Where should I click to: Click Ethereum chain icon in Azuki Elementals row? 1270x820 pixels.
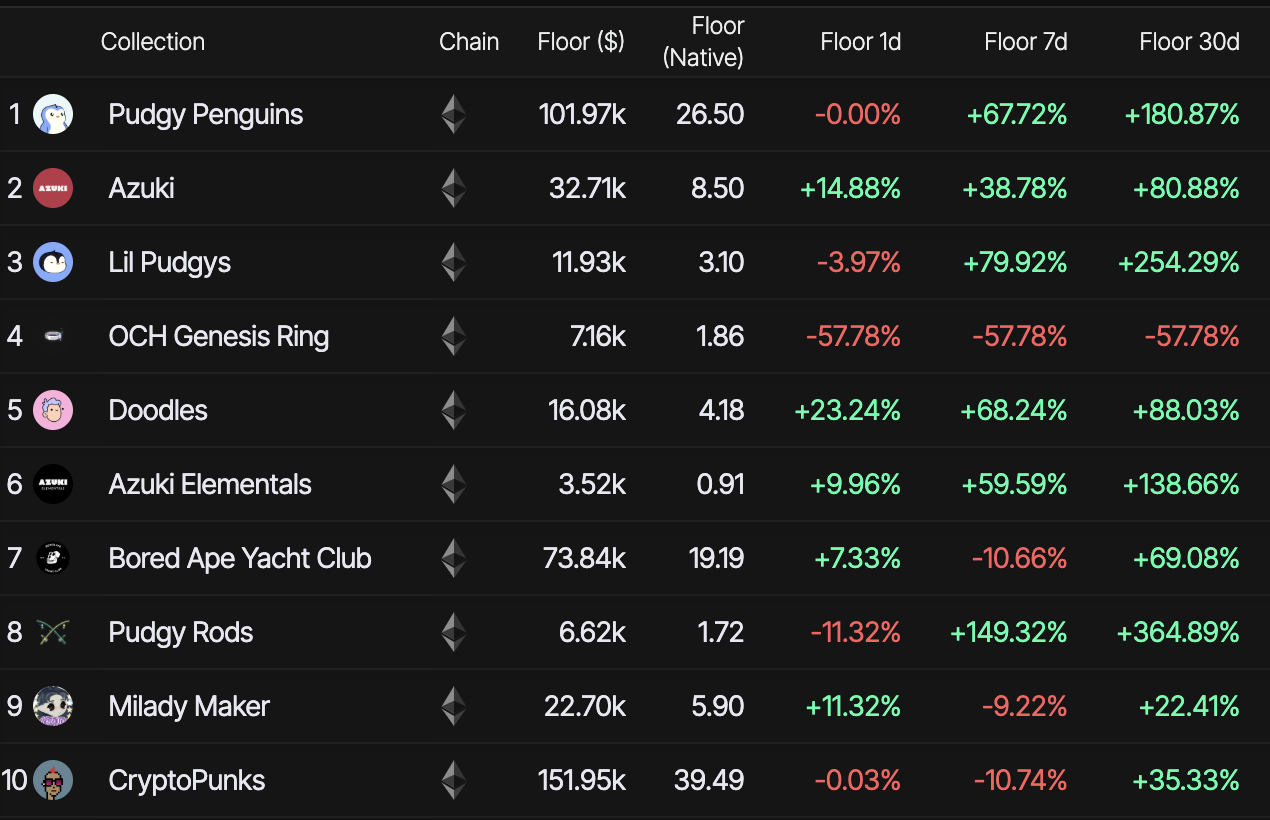click(454, 484)
